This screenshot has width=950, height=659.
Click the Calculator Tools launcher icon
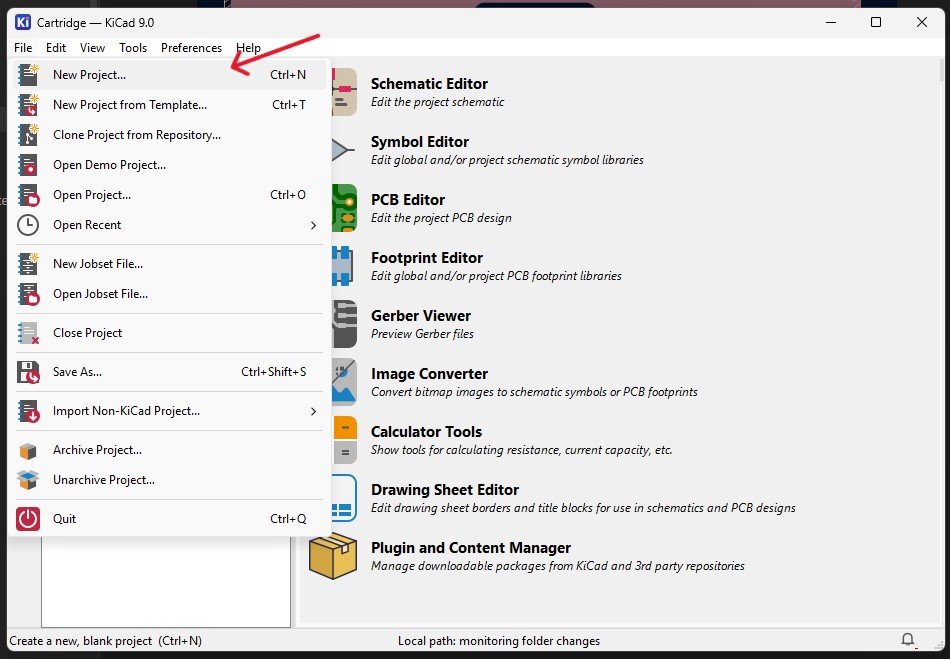pyautogui.click(x=344, y=440)
